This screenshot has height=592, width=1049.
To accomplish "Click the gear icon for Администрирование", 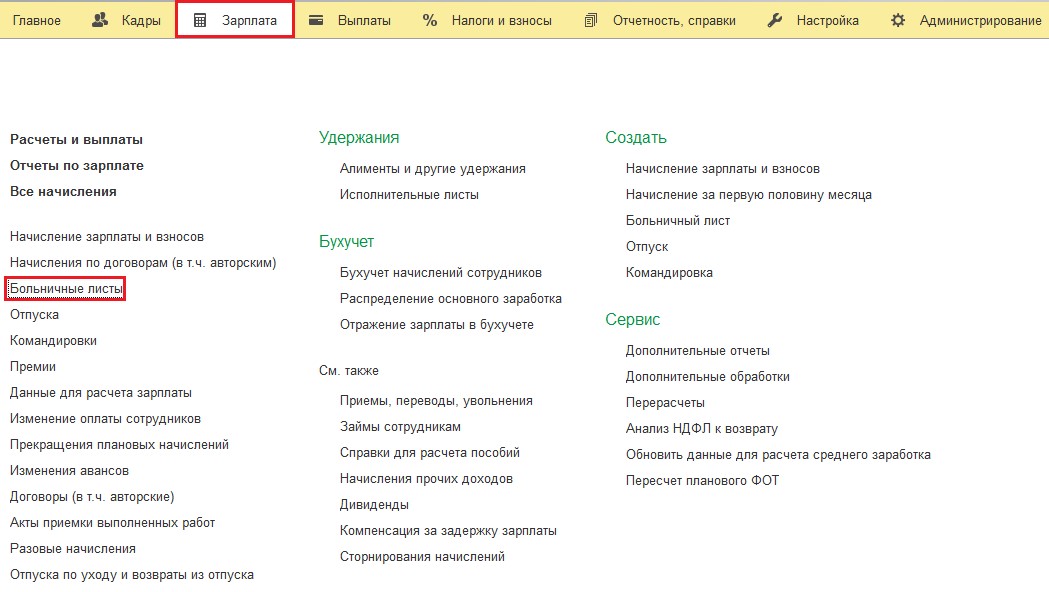I will pos(898,20).
